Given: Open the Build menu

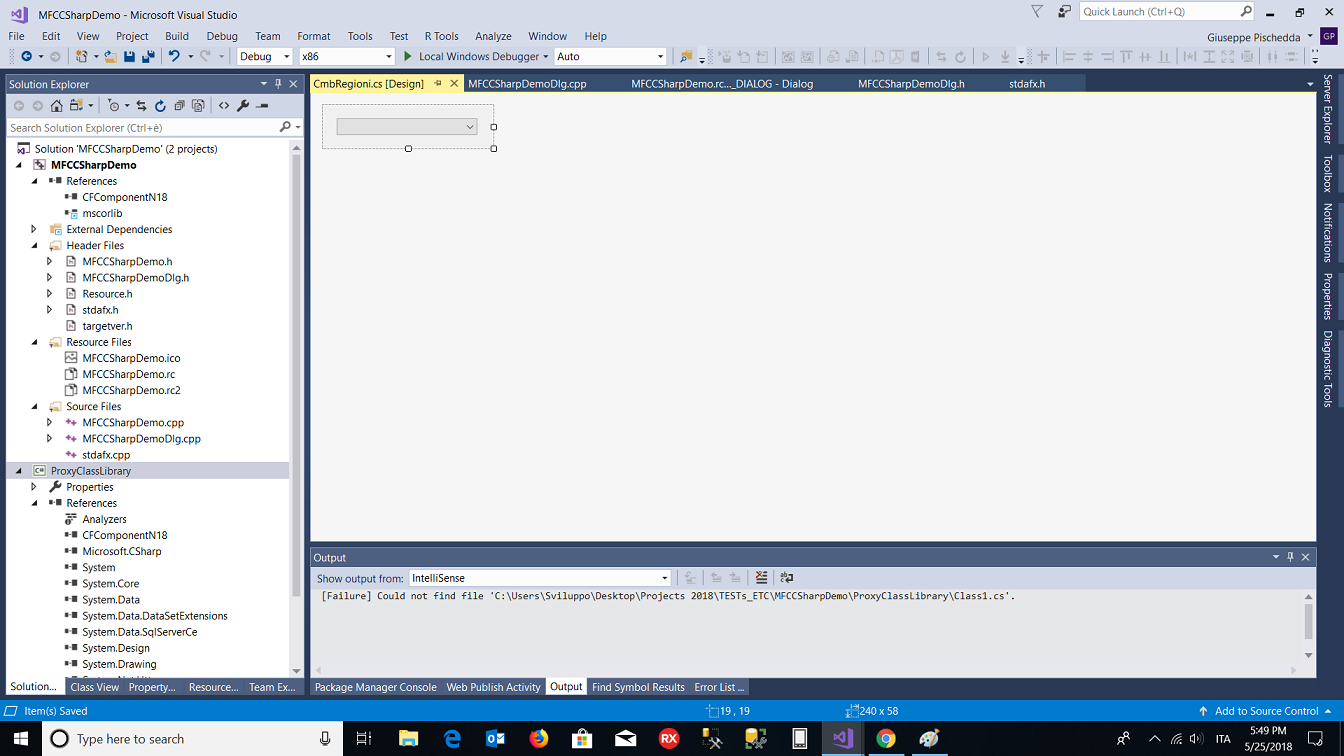Looking at the screenshot, I should point(177,36).
